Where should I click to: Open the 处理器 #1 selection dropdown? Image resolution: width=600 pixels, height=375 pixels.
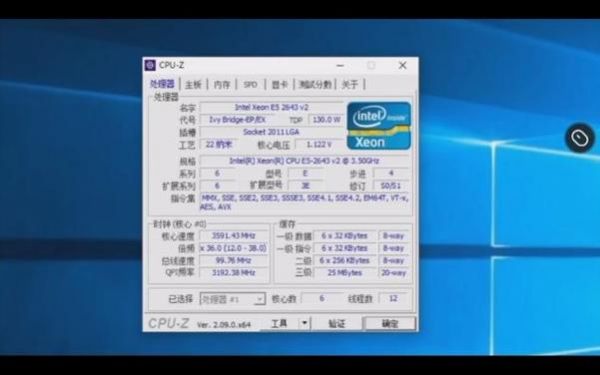[x=233, y=299]
